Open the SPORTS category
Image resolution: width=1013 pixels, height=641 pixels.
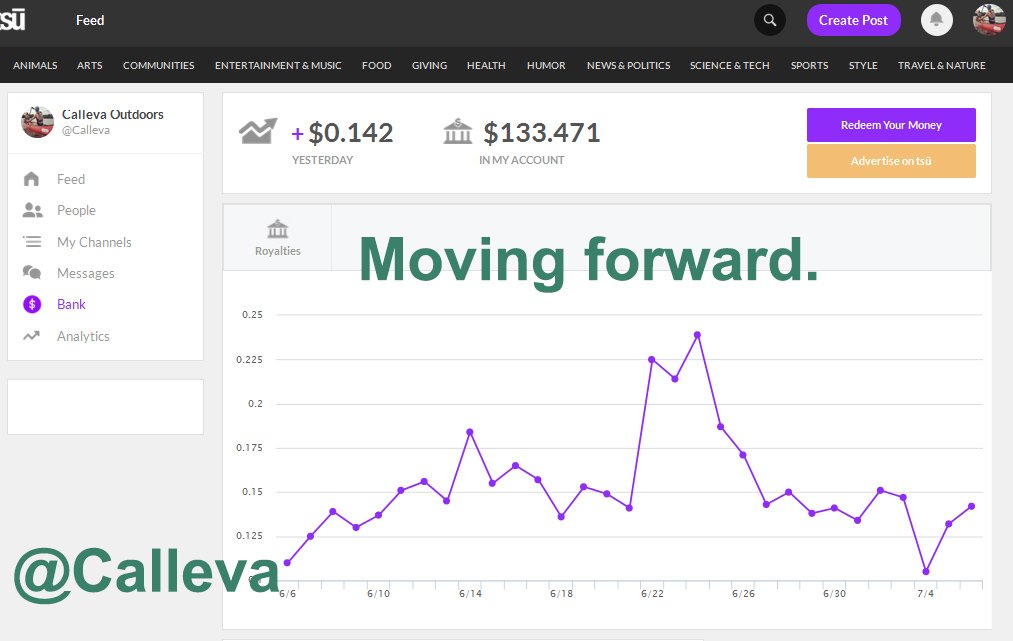coord(809,65)
